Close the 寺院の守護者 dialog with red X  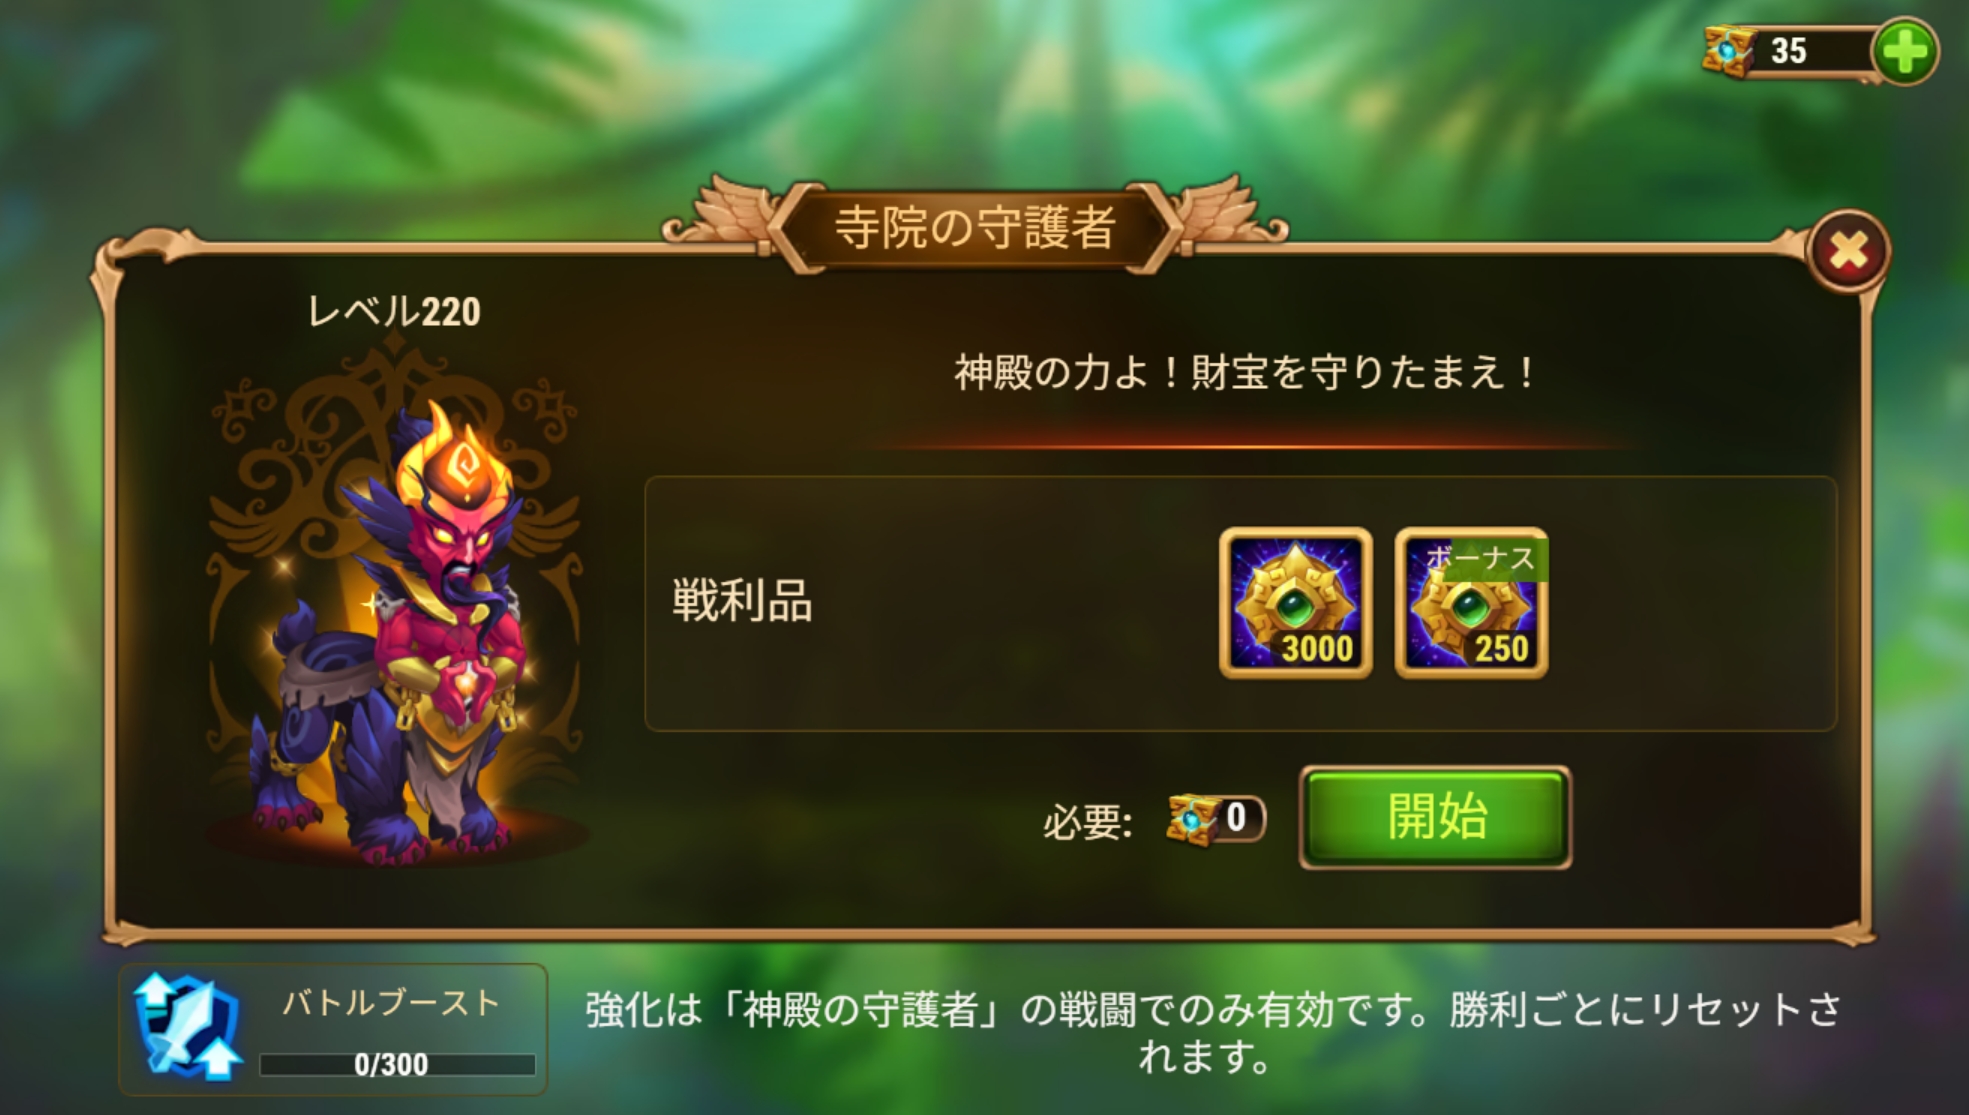click(1848, 251)
